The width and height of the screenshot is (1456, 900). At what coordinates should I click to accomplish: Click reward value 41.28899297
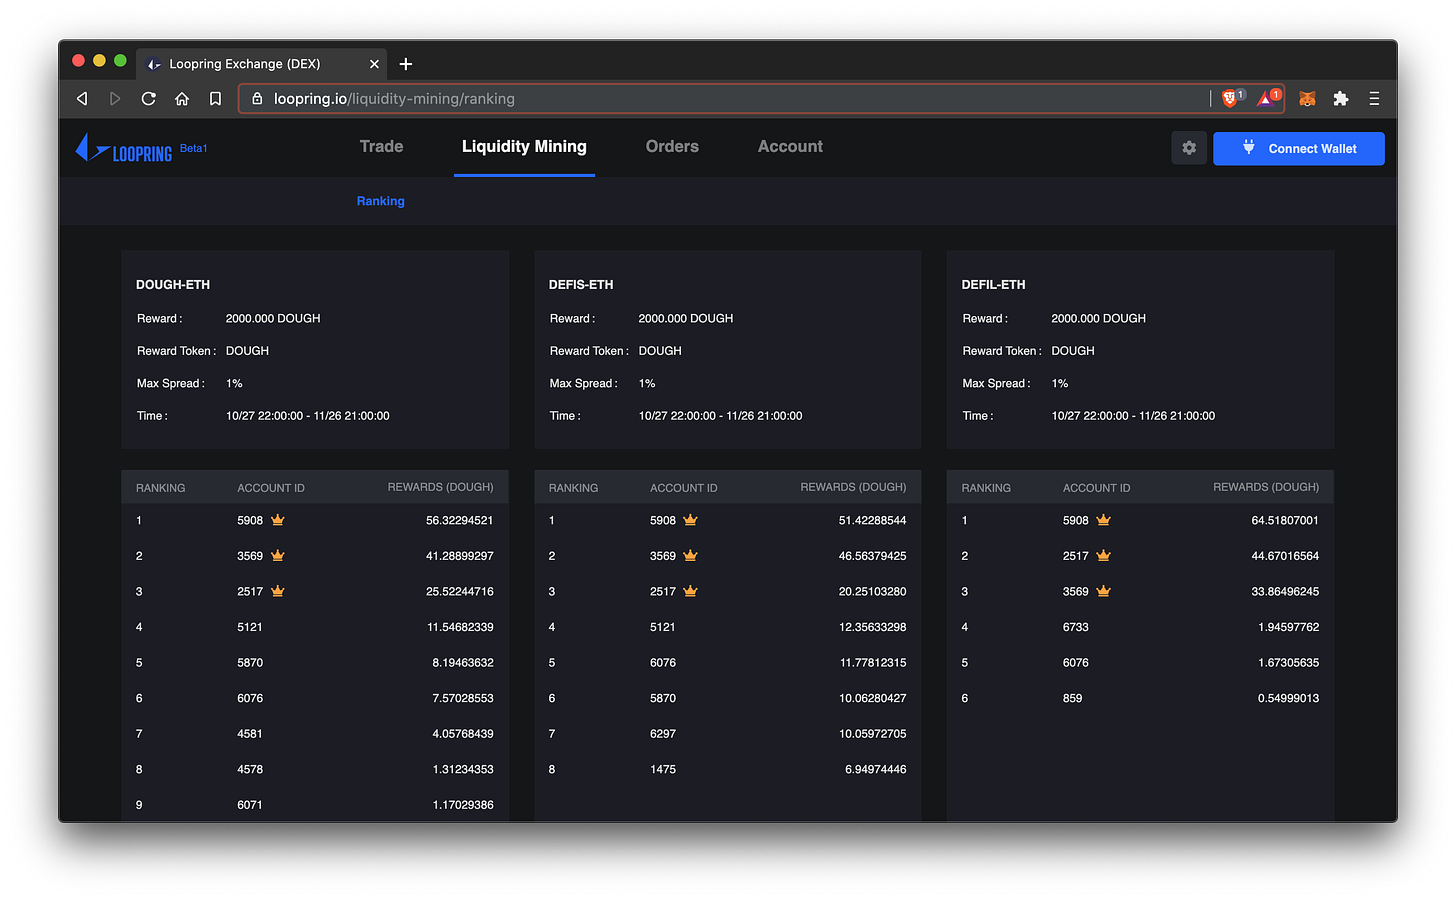pos(460,556)
